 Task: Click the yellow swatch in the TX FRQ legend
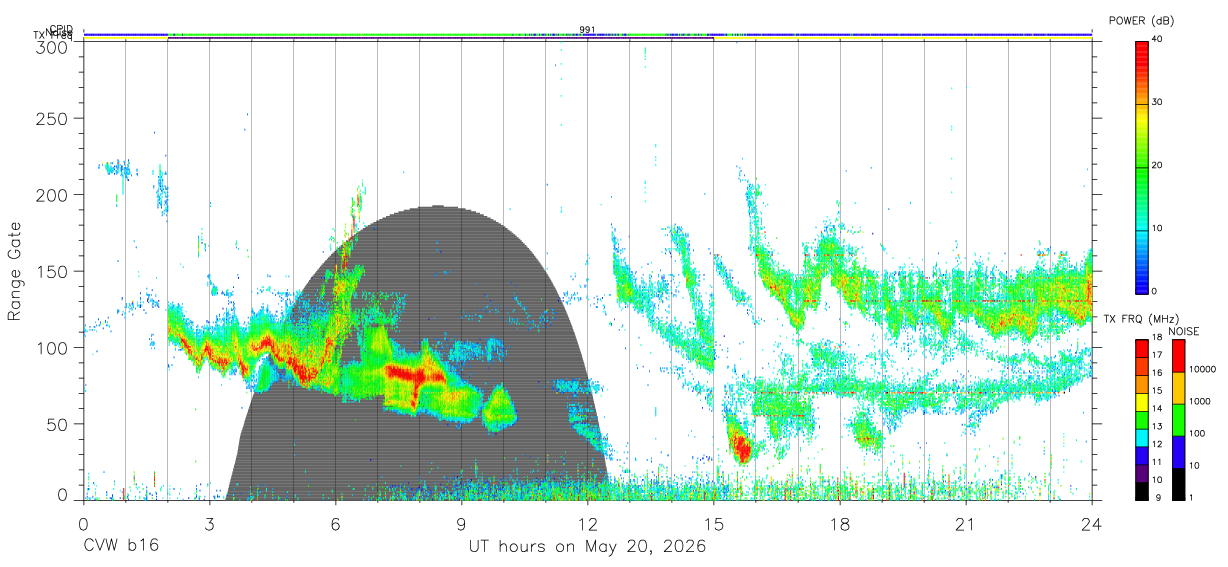(x=1142, y=401)
